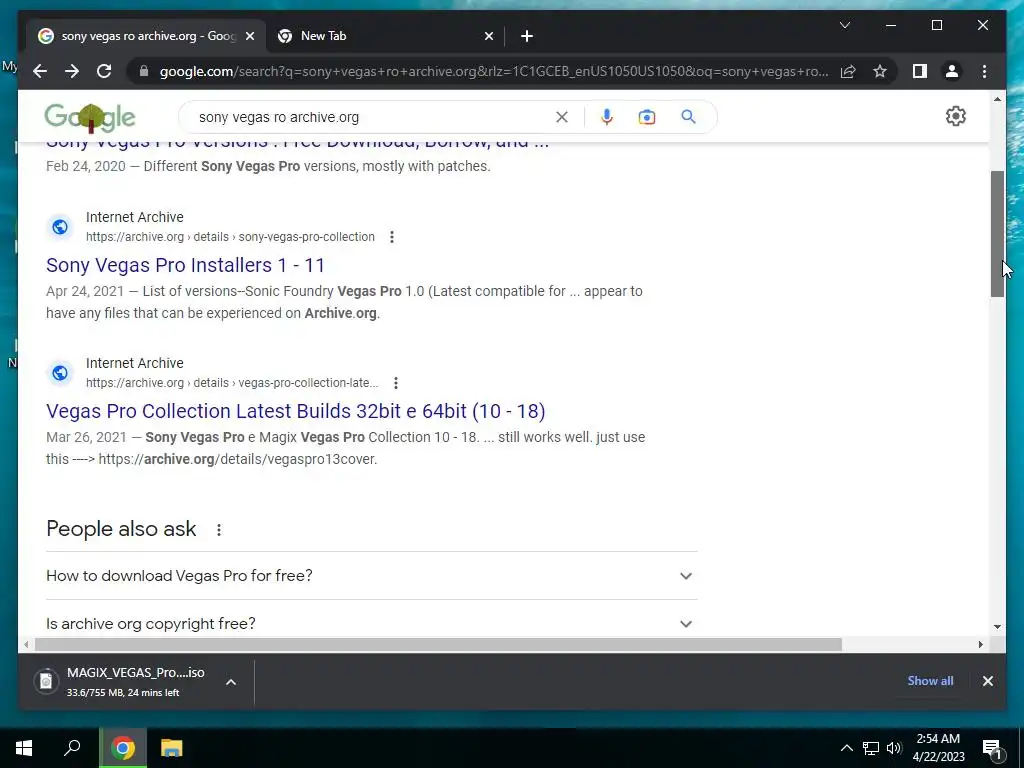Close the Google search tab

tap(249, 37)
